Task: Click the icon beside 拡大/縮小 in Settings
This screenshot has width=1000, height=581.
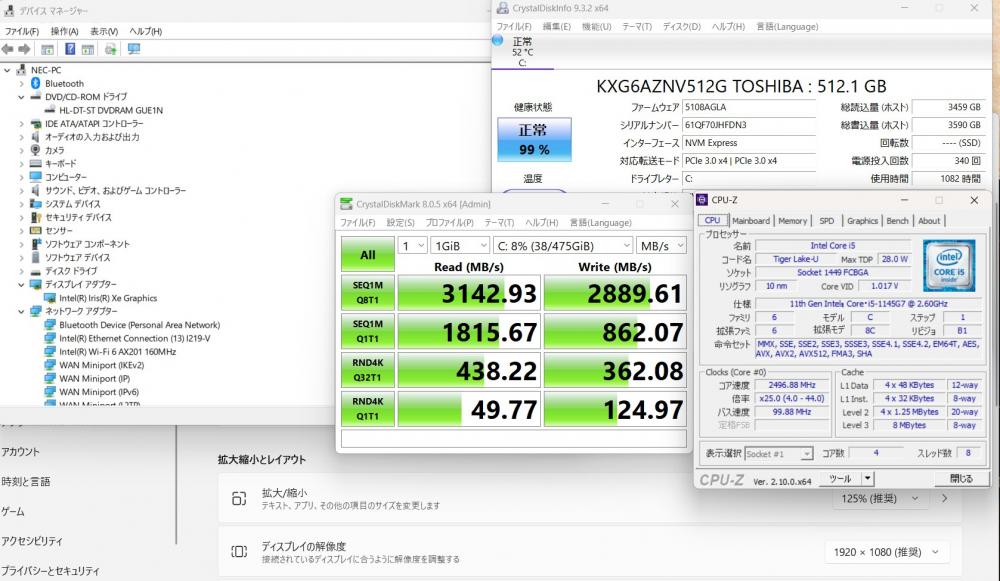Action: (x=239, y=499)
